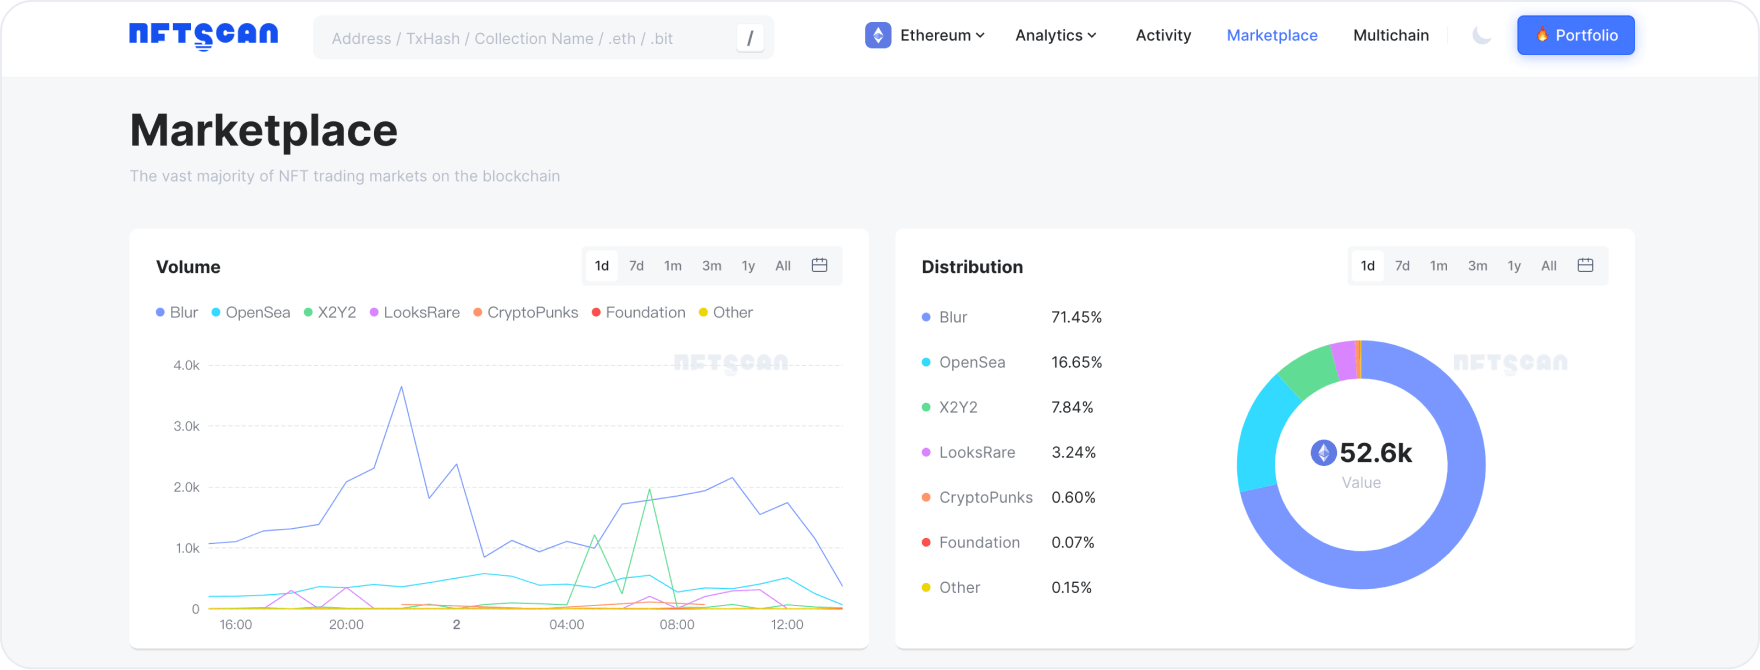Click Ethereum icon in donut chart center

tap(1323, 453)
